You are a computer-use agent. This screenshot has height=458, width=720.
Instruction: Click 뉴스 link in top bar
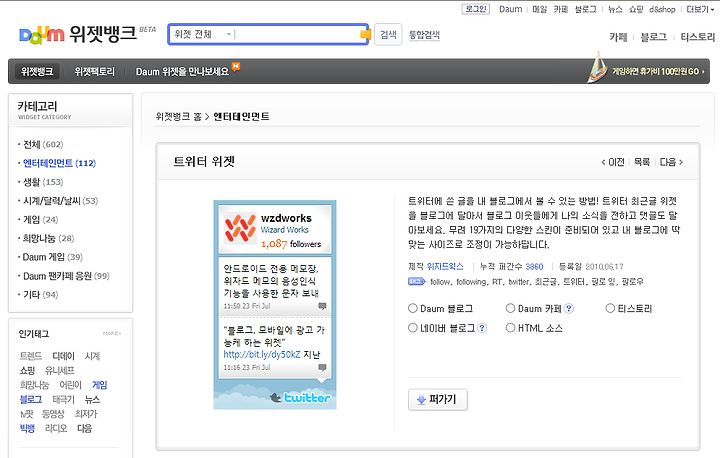click(615, 9)
